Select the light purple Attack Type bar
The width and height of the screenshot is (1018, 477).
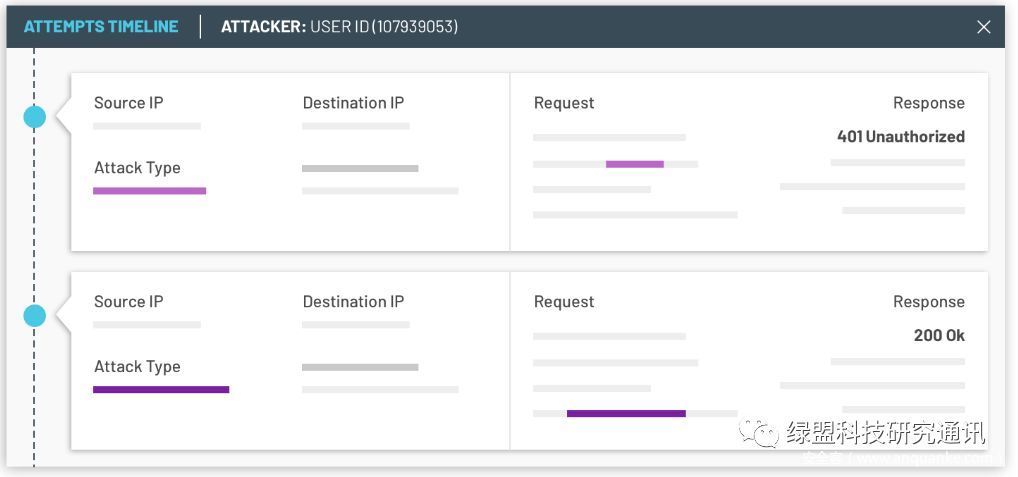coord(149,191)
